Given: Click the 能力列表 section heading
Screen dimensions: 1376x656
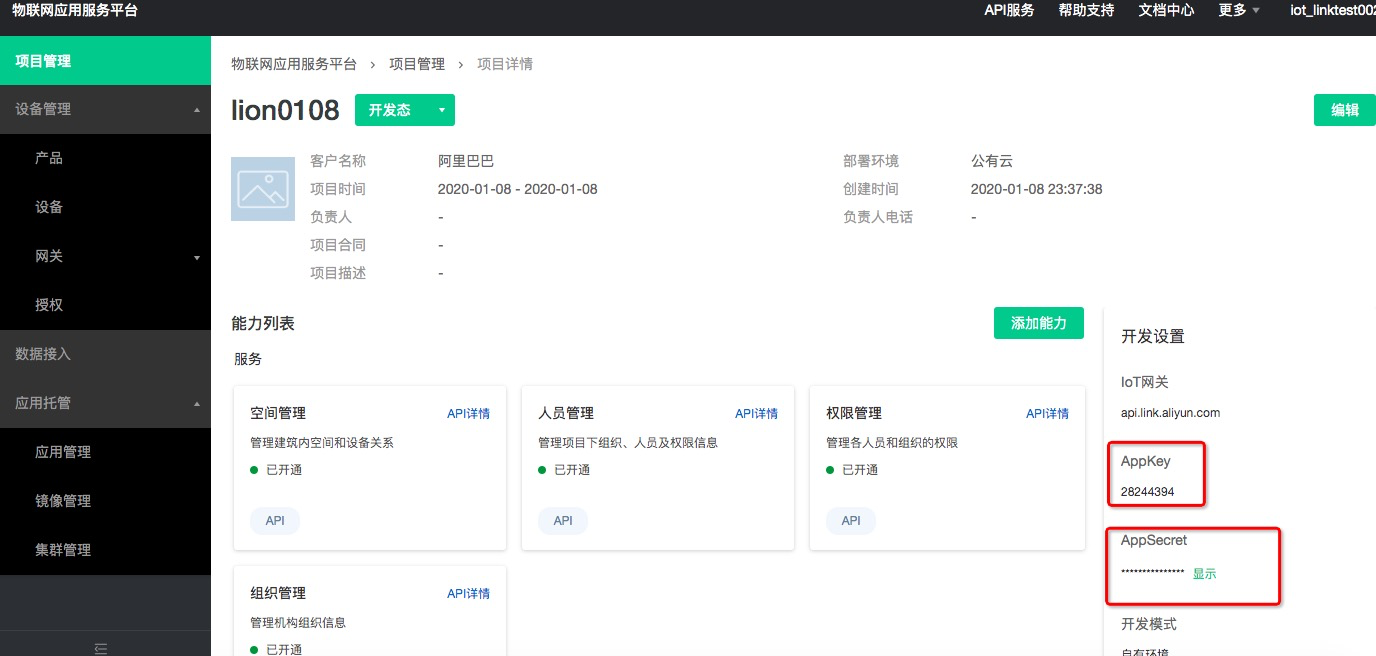Looking at the screenshot, I should click(263, 324).
